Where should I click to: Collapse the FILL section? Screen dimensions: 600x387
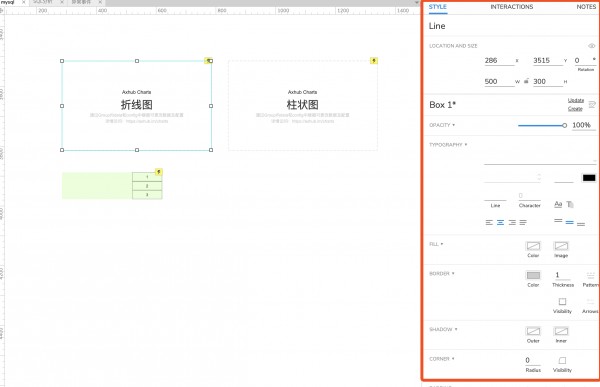[436, 244]
